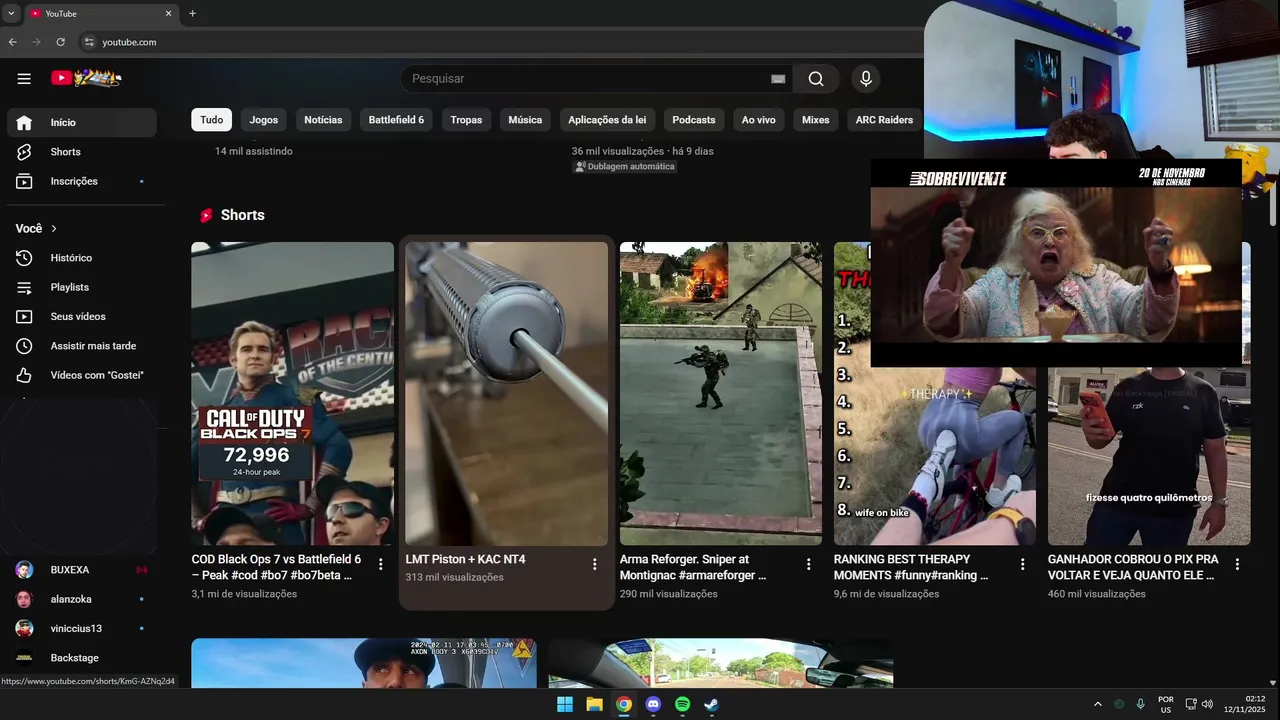
Task: Open options for Ganhador Cobrou o Pix short
Action: tap(1237, 564)
